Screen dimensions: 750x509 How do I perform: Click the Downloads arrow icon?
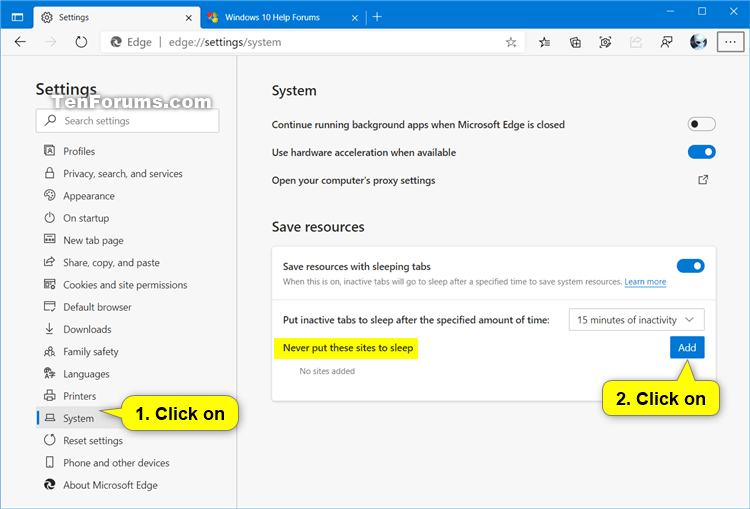(49, 329)
